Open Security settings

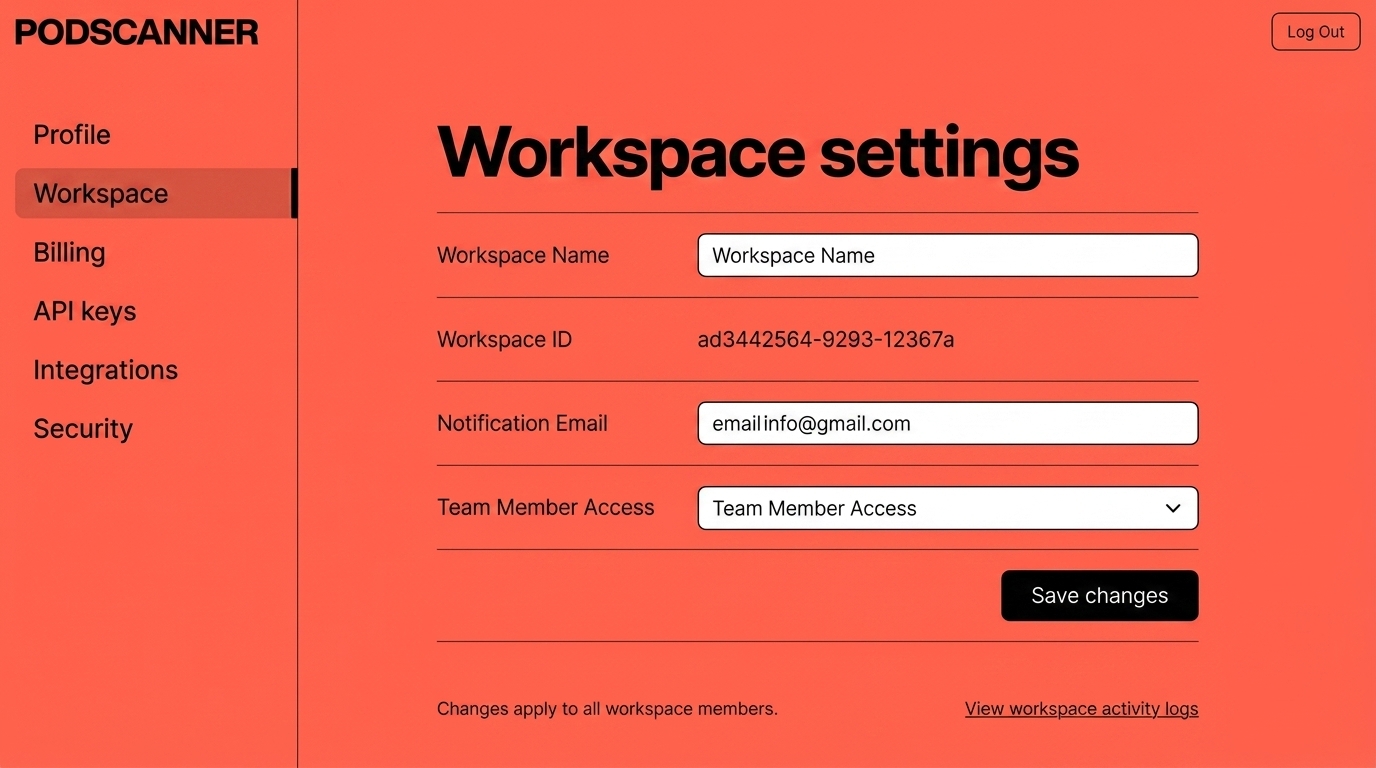tap(83, 429)
